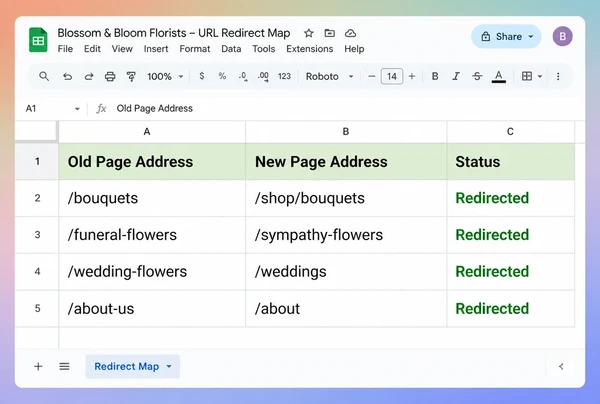Expand the Redirect Map tab dropdown arrow
The height and width of the screenshot is (404, 600).
169,367
